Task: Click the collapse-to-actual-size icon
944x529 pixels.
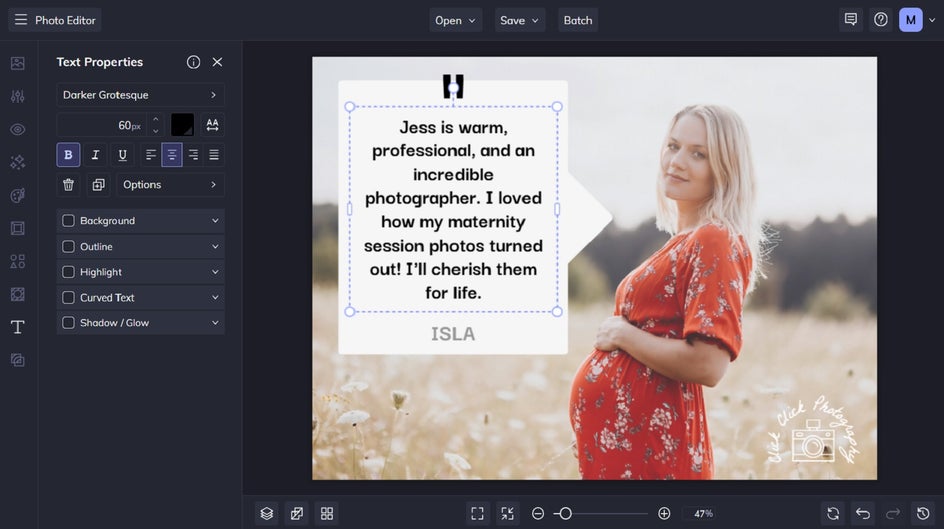Action: [x=508, y=513]
